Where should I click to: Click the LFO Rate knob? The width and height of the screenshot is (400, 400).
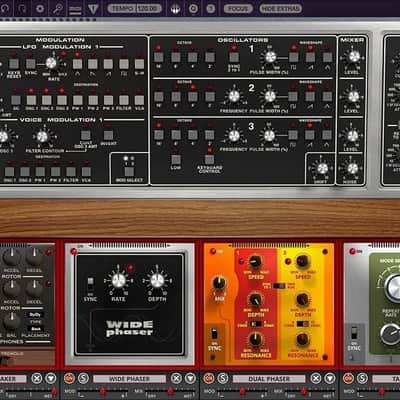pos(51,63)
